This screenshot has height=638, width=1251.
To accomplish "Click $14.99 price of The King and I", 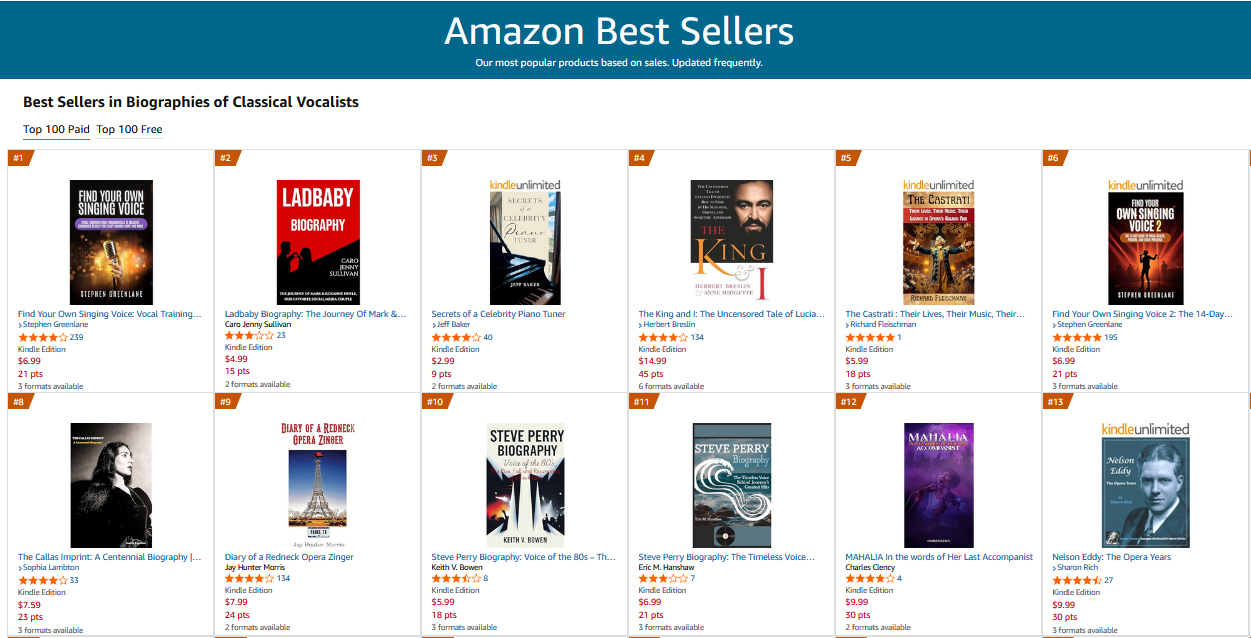I will click(x=652, y=361).
